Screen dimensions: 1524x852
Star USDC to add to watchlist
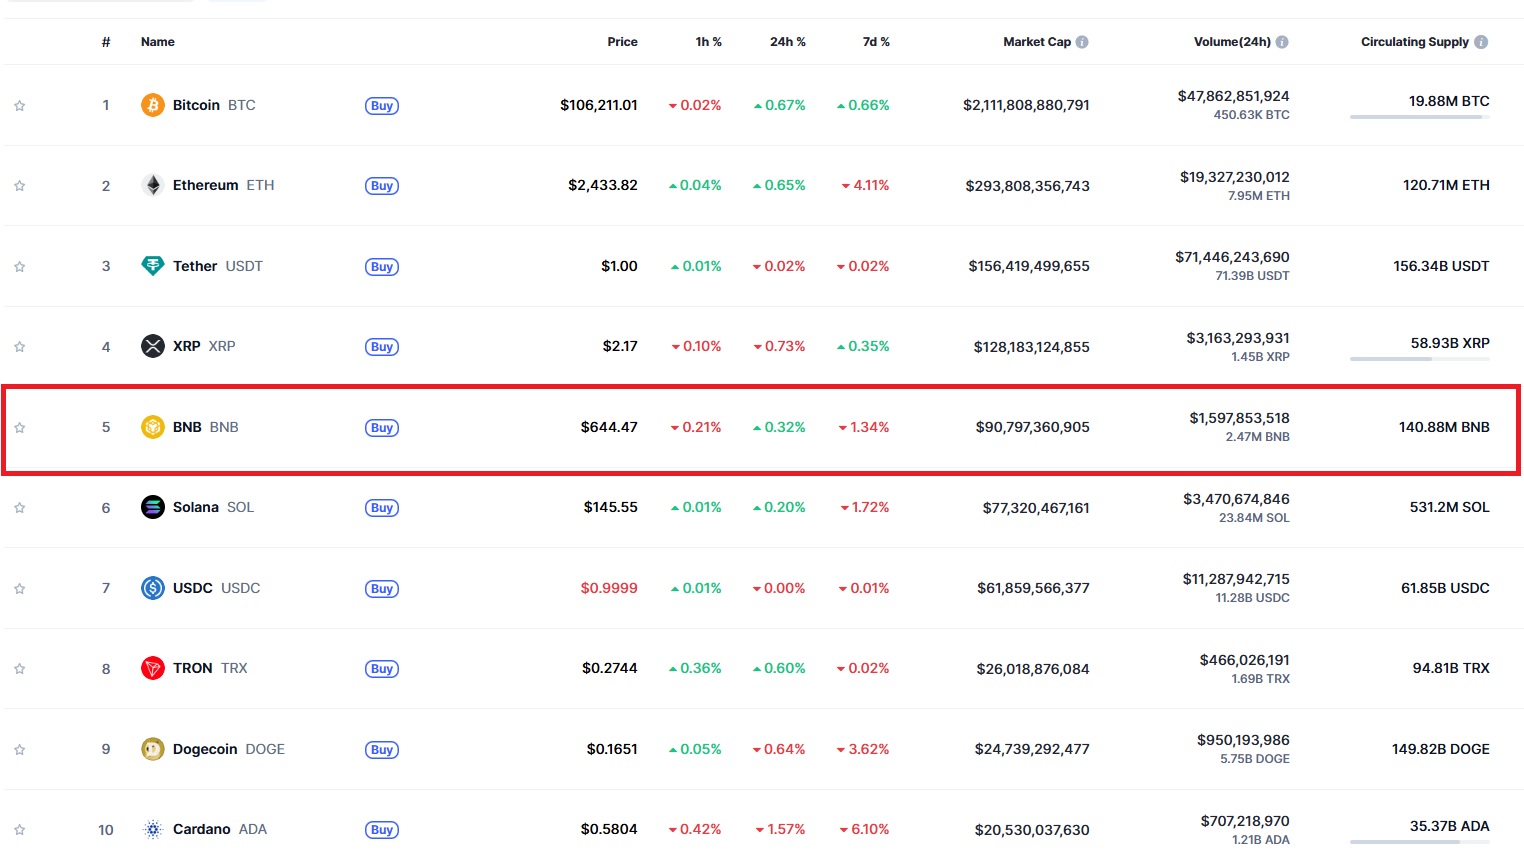(19, 588)
